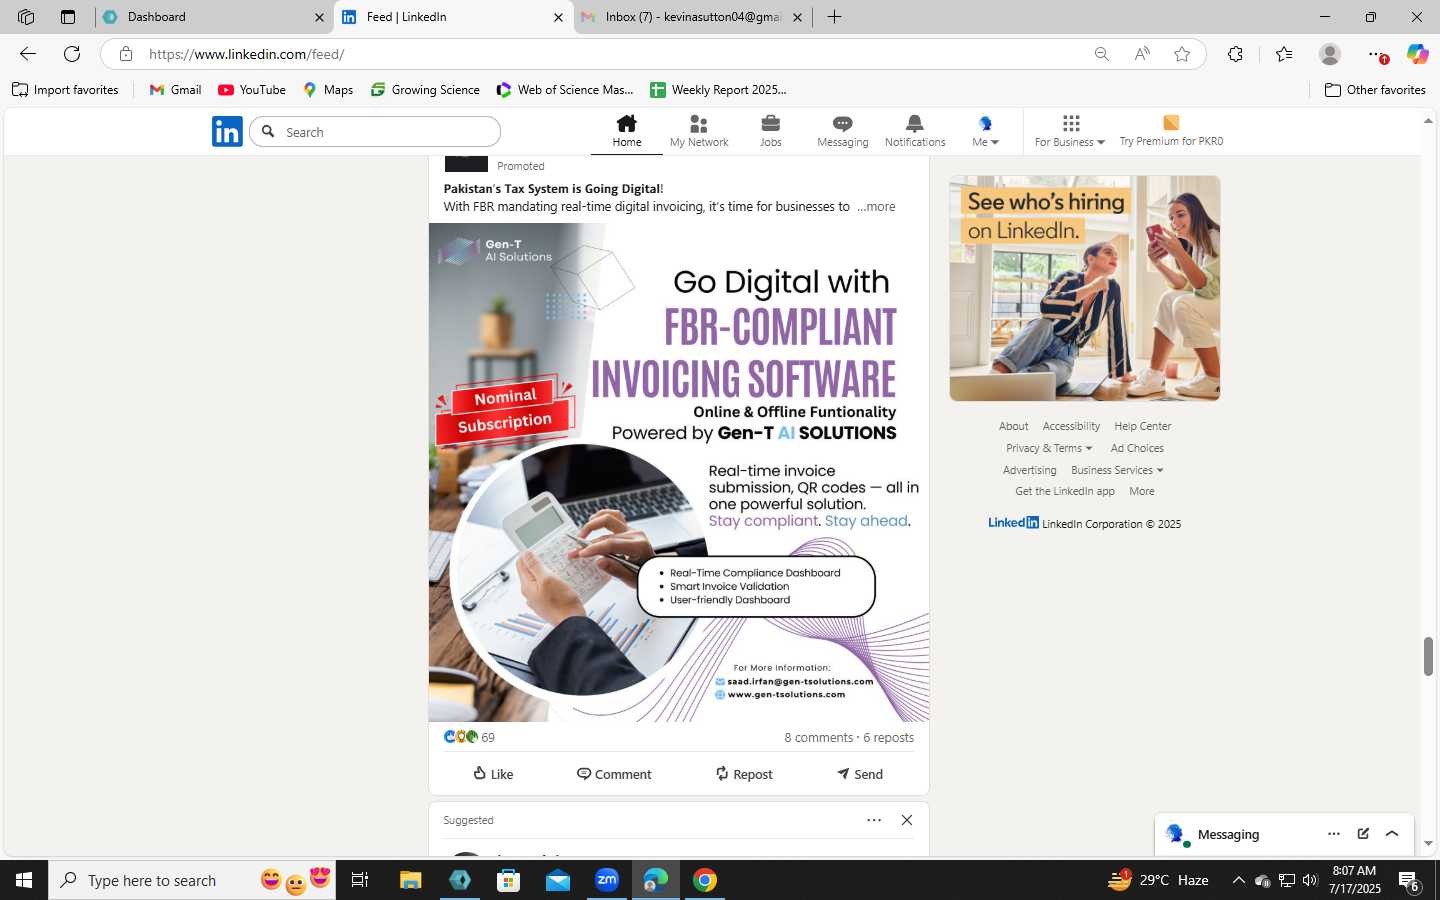1440x900 pixels.
Task: Open Ad Choices link
Action: [1137, 448]
